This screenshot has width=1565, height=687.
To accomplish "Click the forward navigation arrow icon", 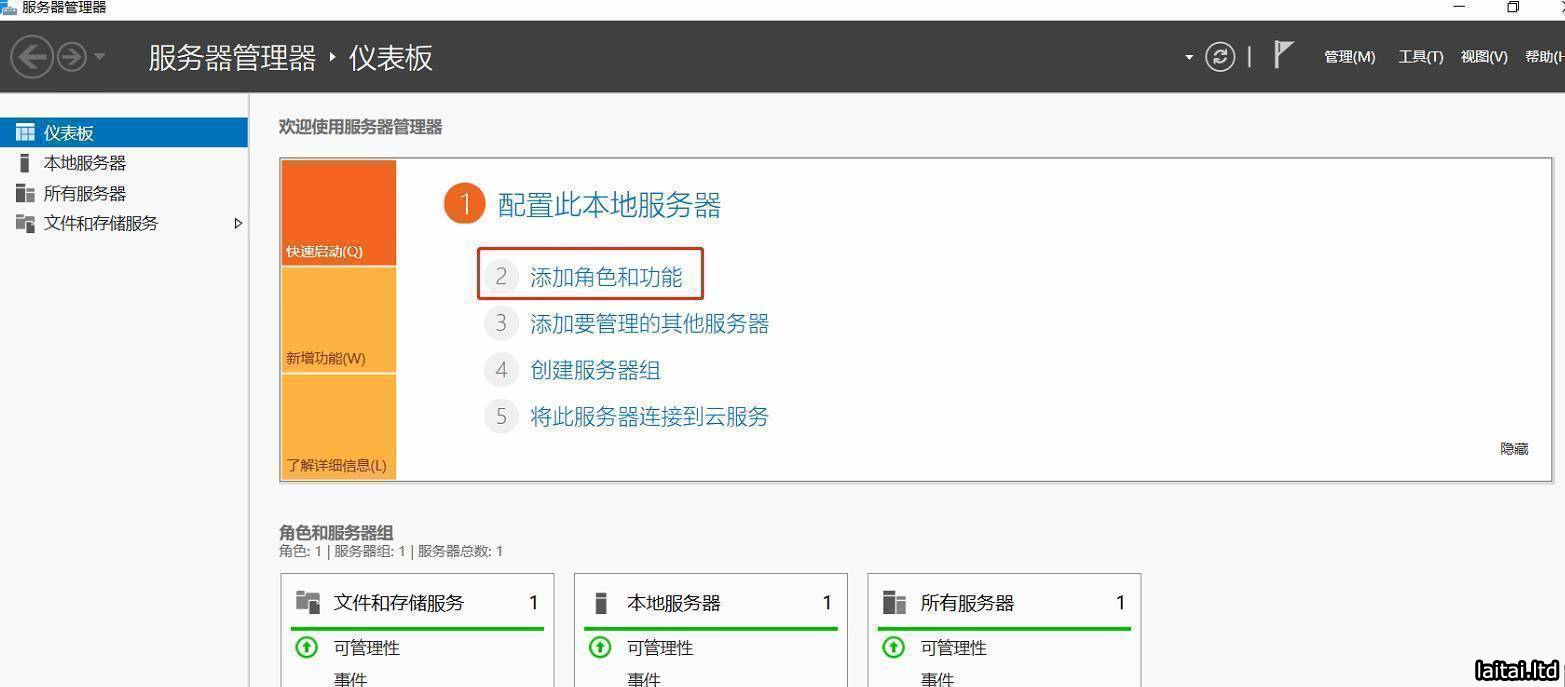I will tap(72, 56).
